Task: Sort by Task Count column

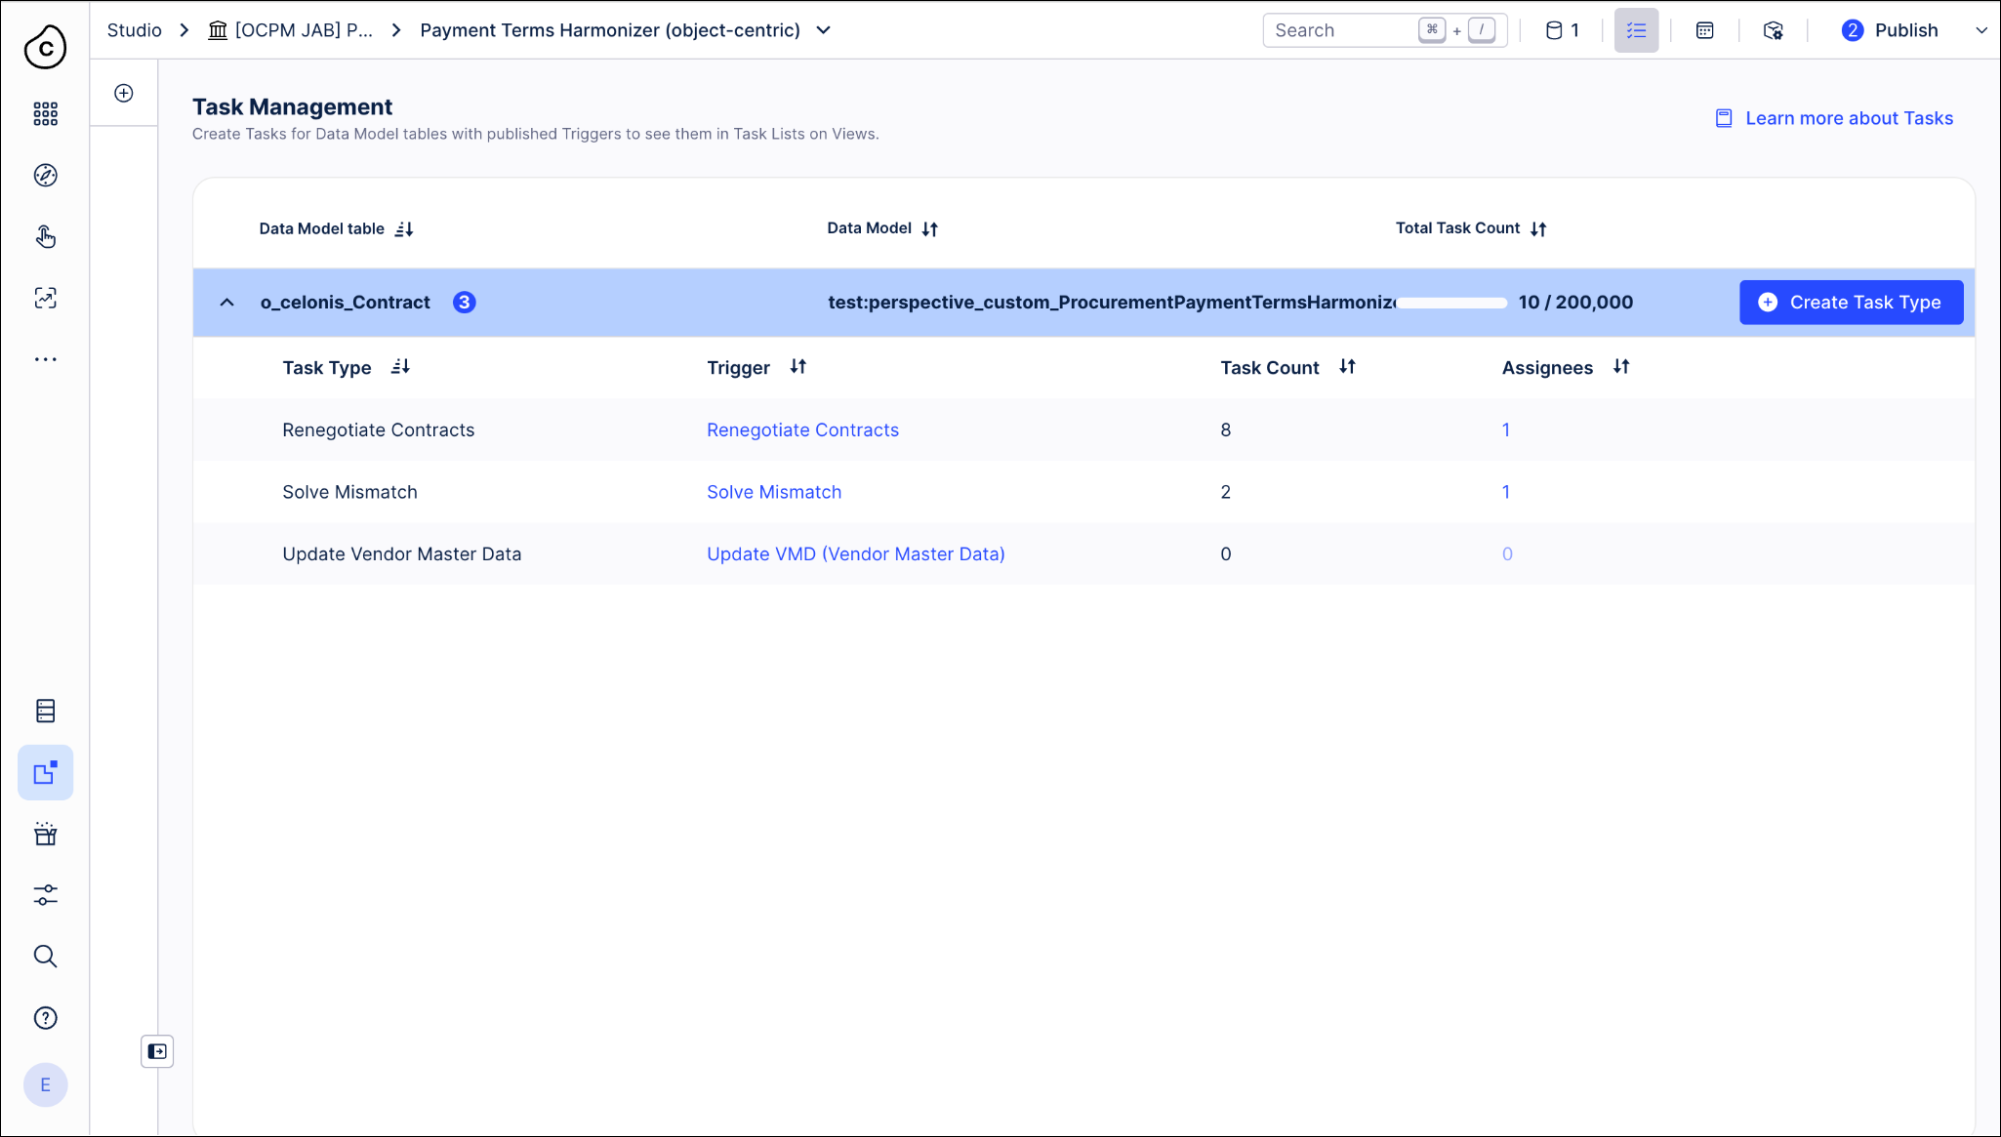Action: [x=1347, y=367]
